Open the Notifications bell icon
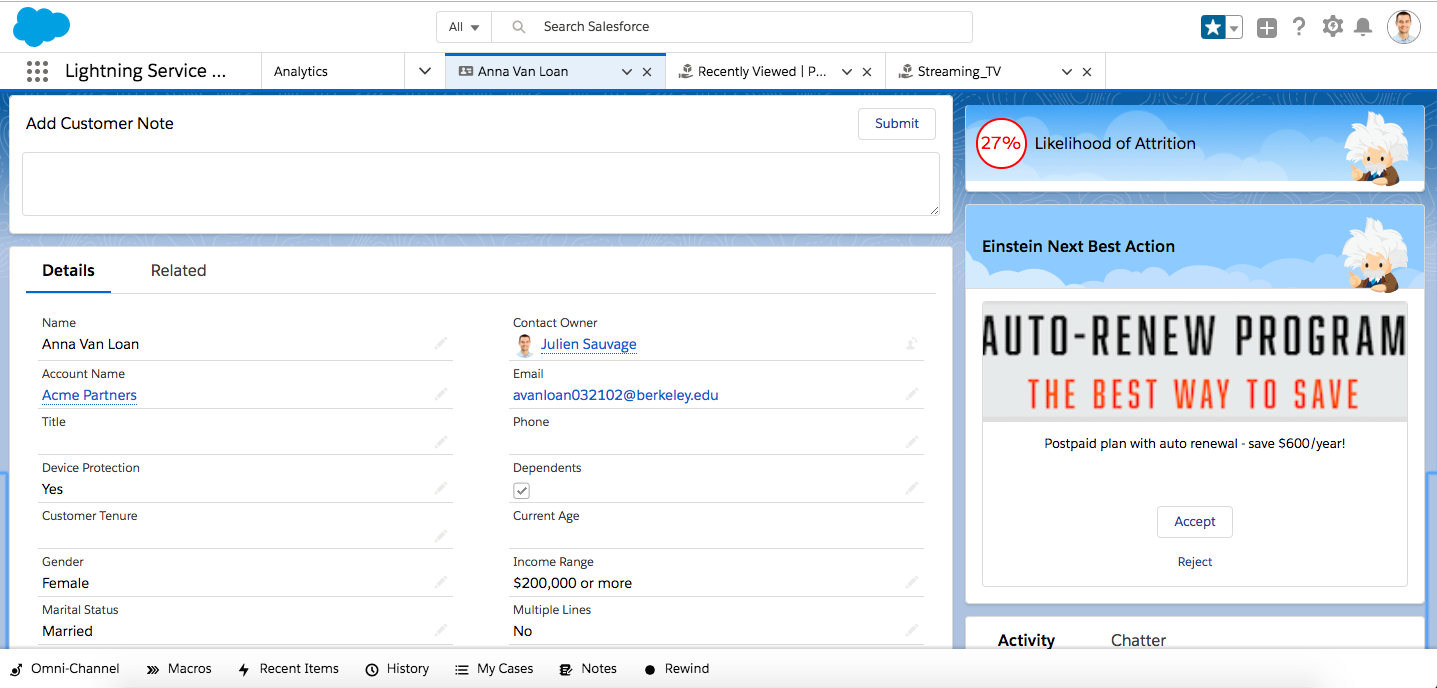 (1362, 27)
